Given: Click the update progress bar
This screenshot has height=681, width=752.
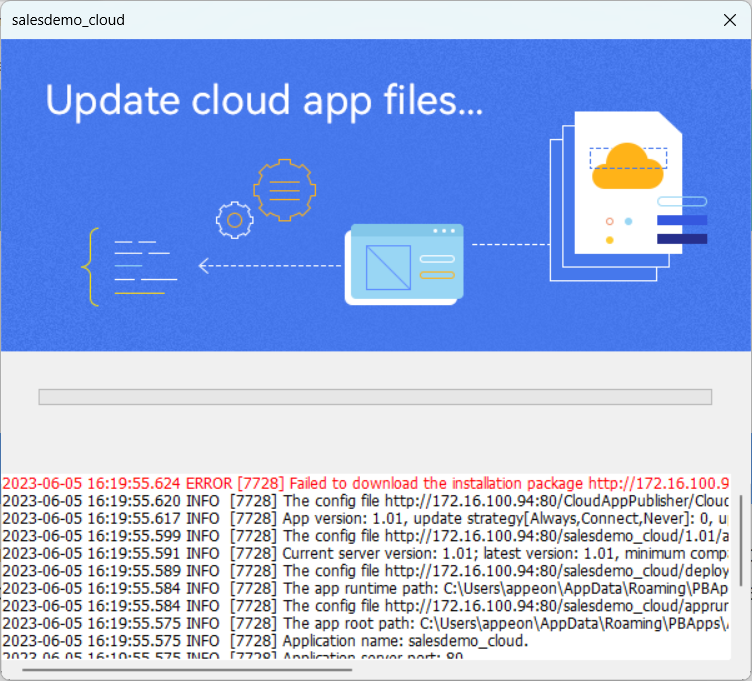Looking at the screenshot, I should point(375,397).
